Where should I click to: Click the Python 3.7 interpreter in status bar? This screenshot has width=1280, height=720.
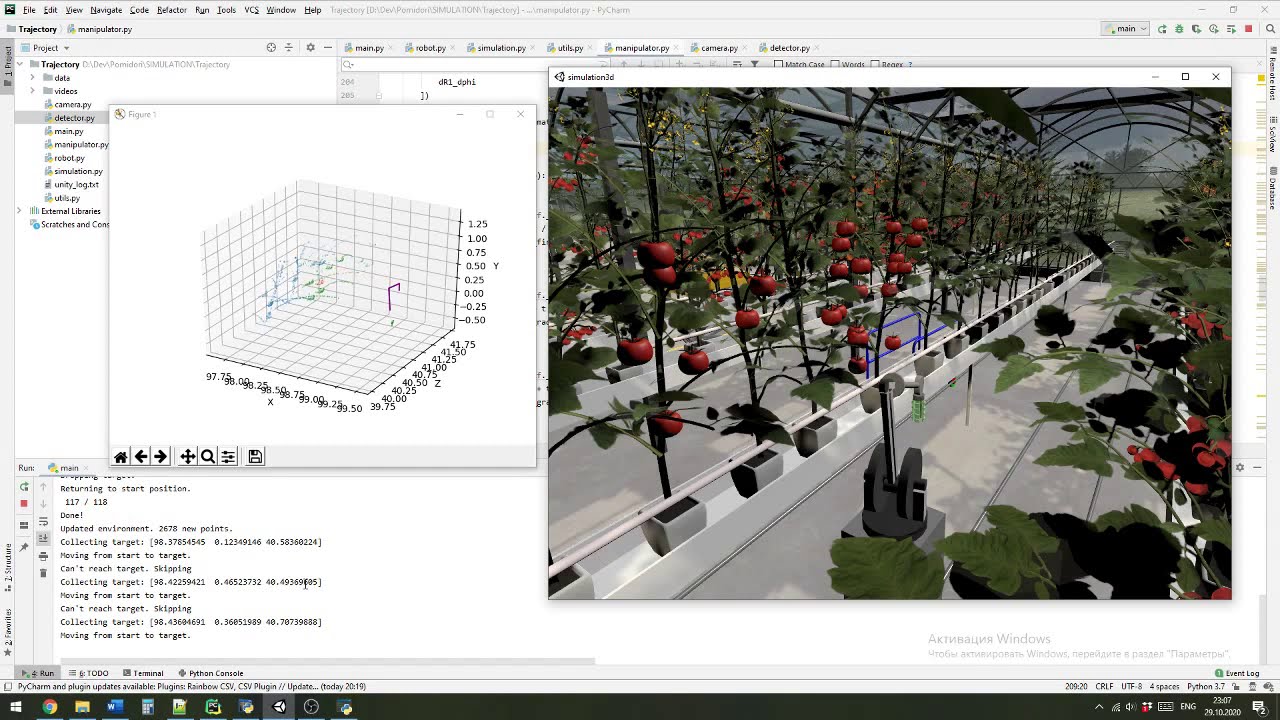pyautogui.click(x=1205, y=687)
